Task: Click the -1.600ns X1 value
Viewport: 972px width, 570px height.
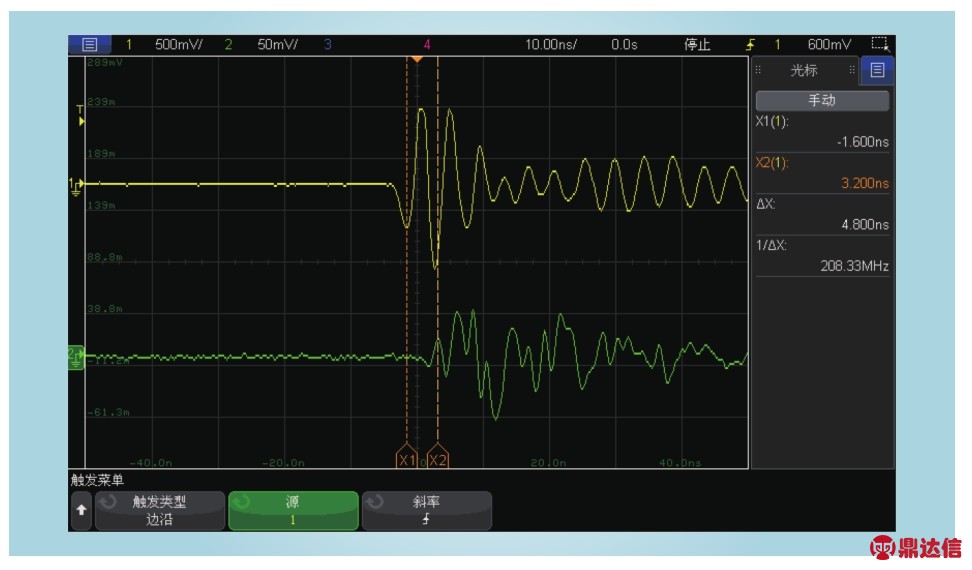Action: click(862, 142)
